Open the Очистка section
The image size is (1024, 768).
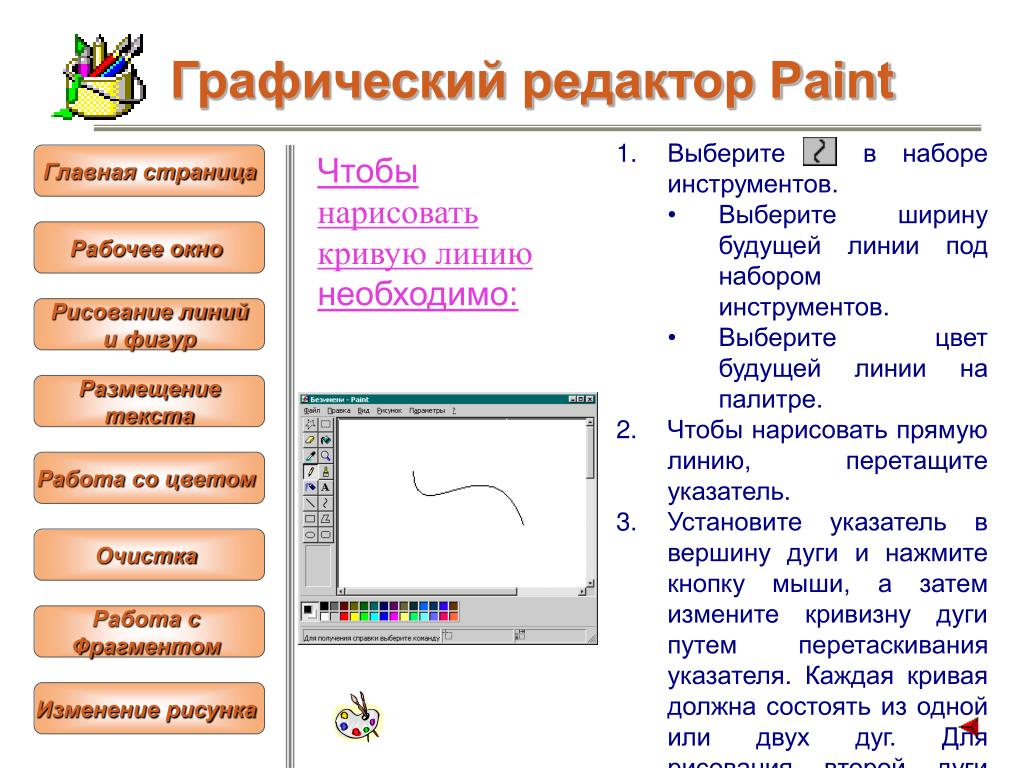150,555
